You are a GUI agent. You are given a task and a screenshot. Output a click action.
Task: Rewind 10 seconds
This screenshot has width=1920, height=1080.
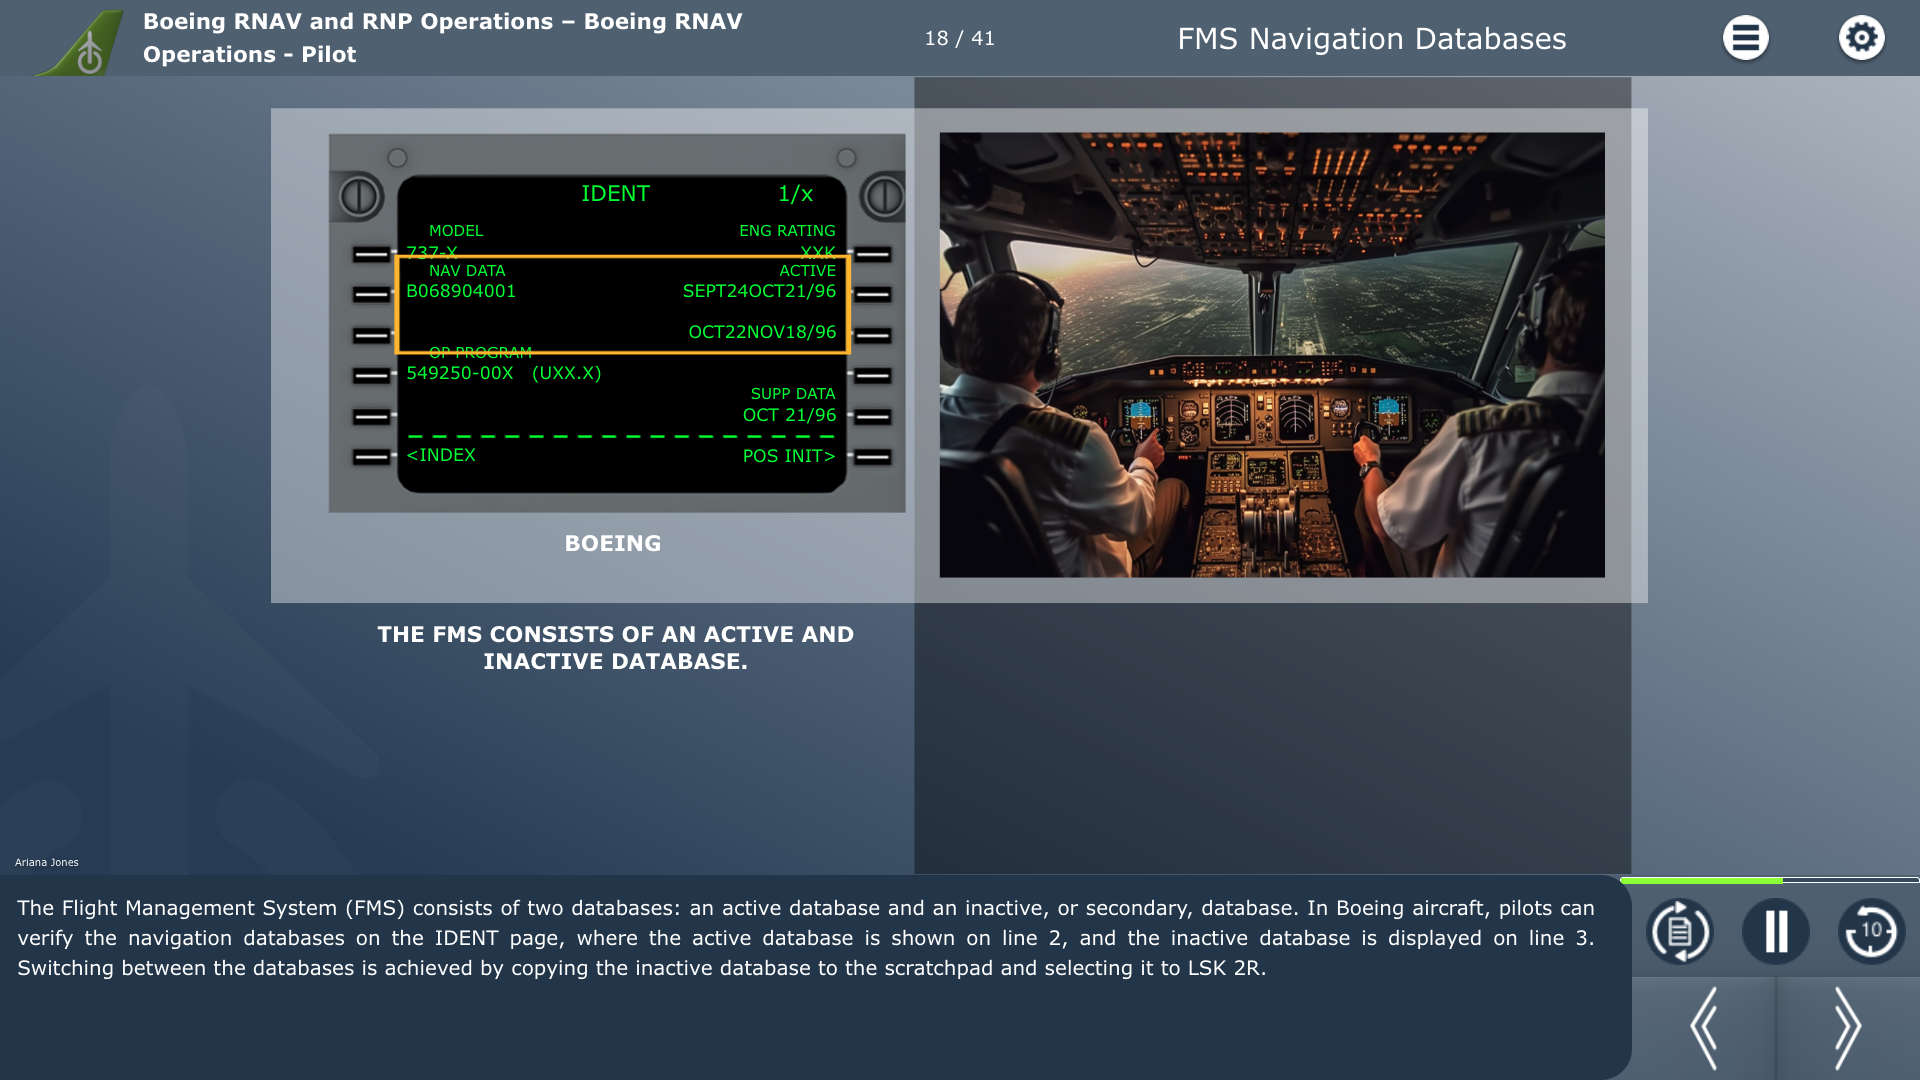[x=1871, y=931]
